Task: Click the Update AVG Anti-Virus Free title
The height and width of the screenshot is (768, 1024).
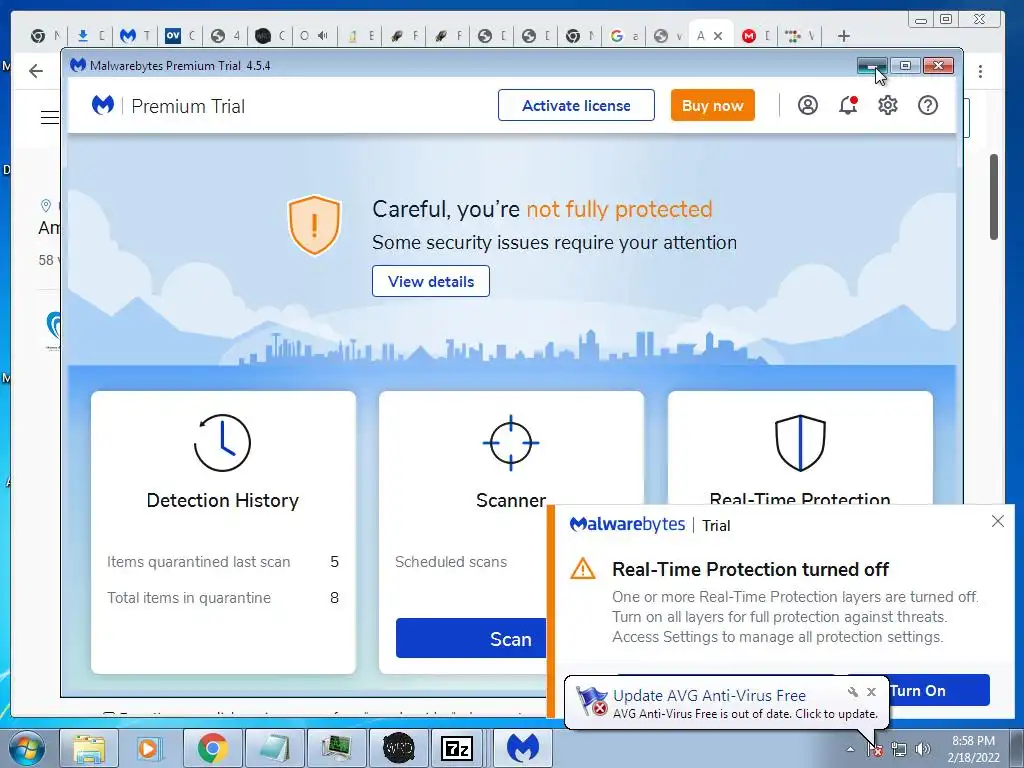Action: [709, 696]
